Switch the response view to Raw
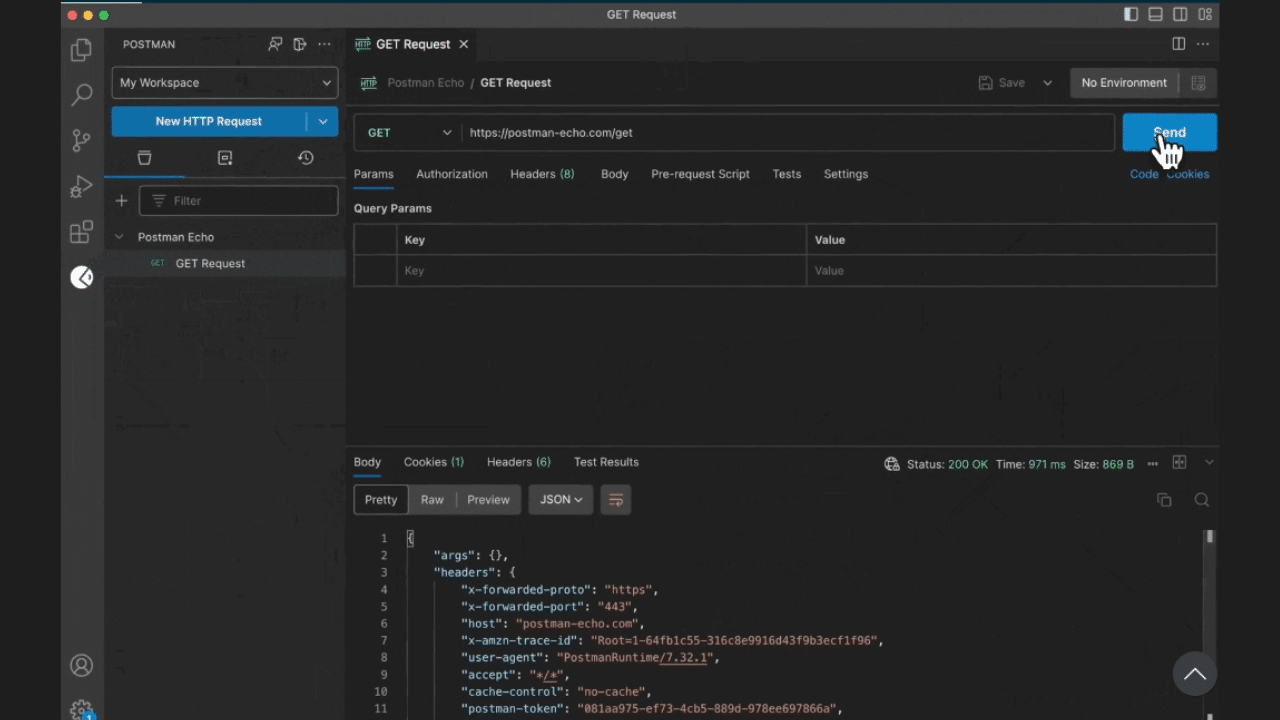 tap(432, 499)
